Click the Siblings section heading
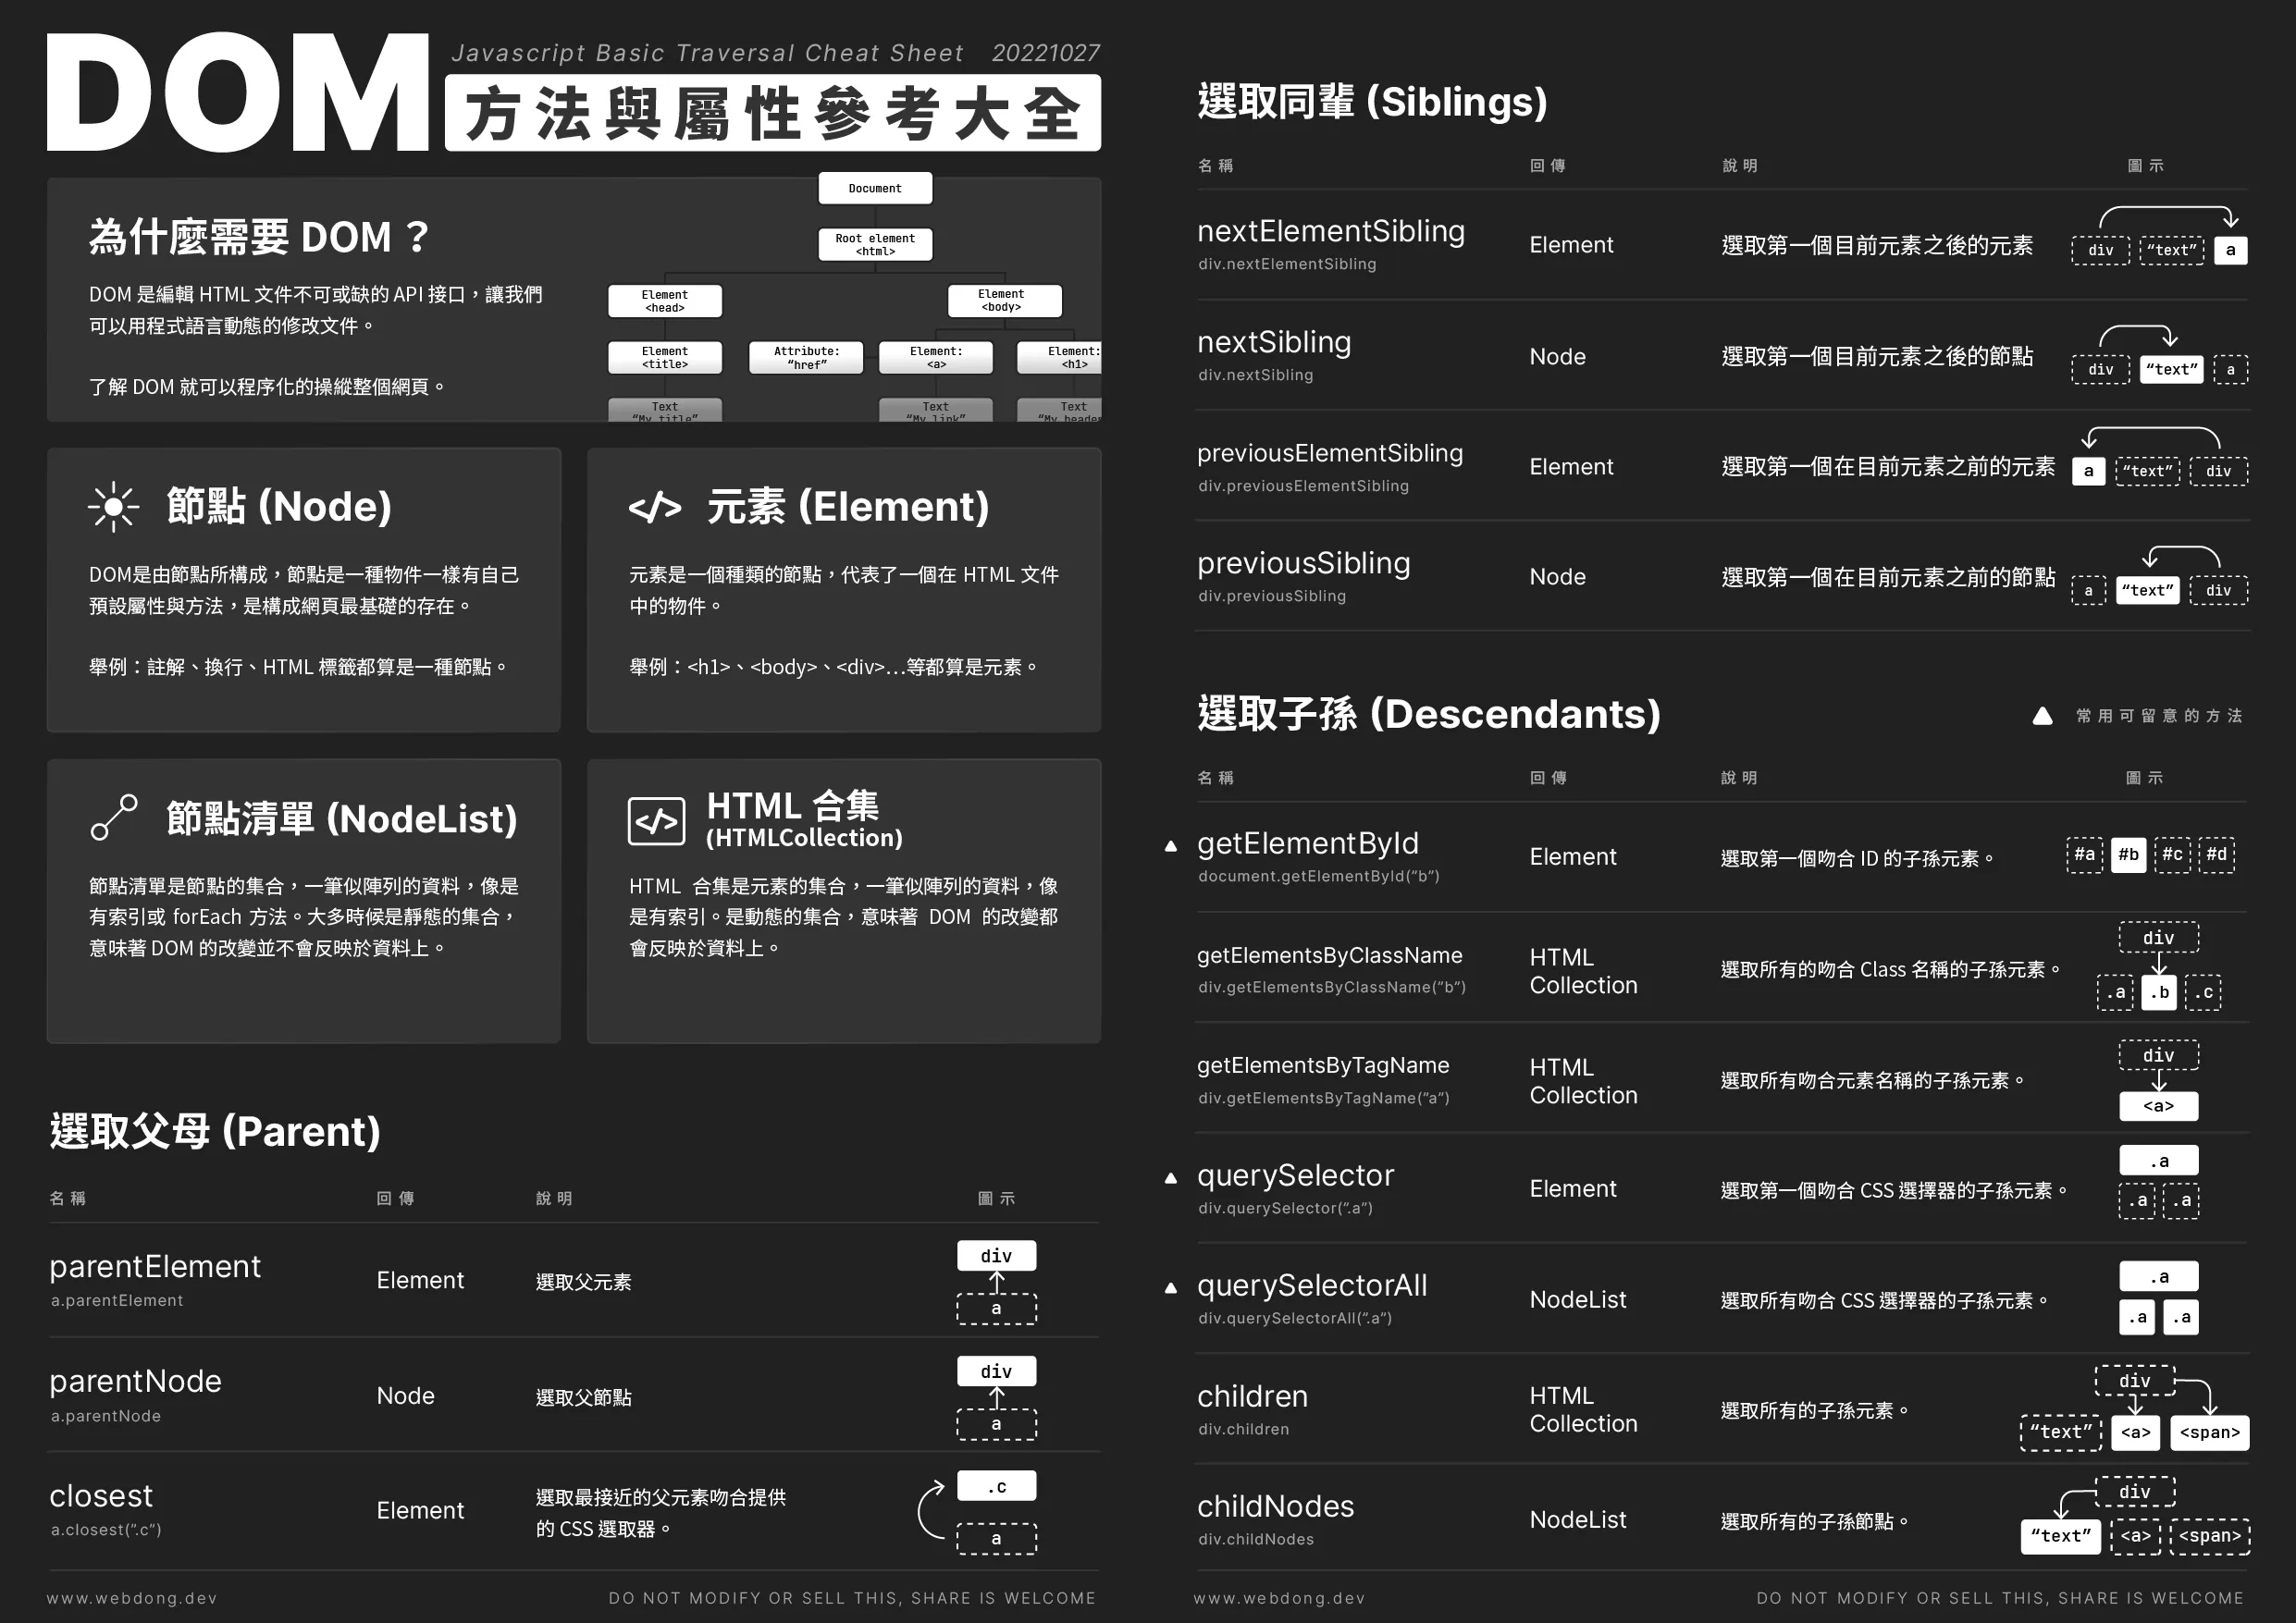This screenshot has width=2296, height=1623. 1372,102
